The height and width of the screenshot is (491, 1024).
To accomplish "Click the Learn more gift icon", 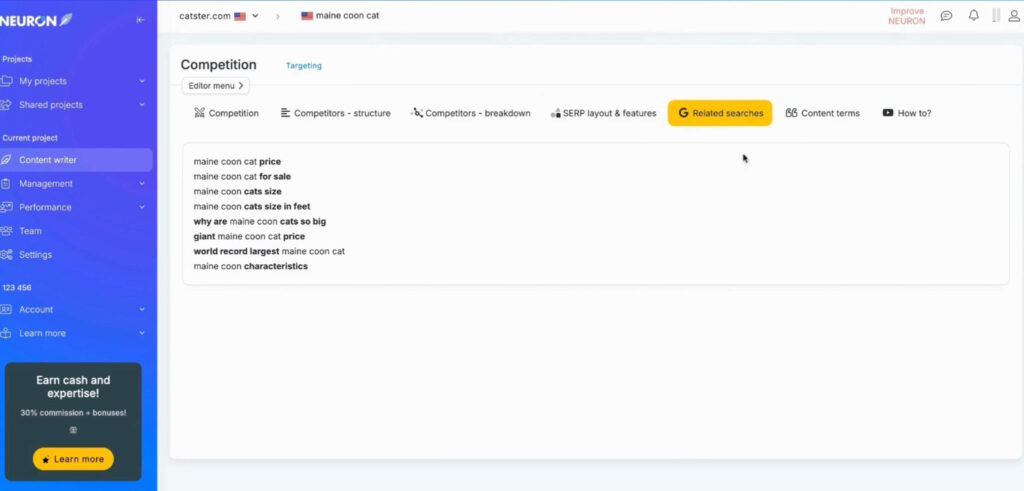I will [x=7, y=333].
